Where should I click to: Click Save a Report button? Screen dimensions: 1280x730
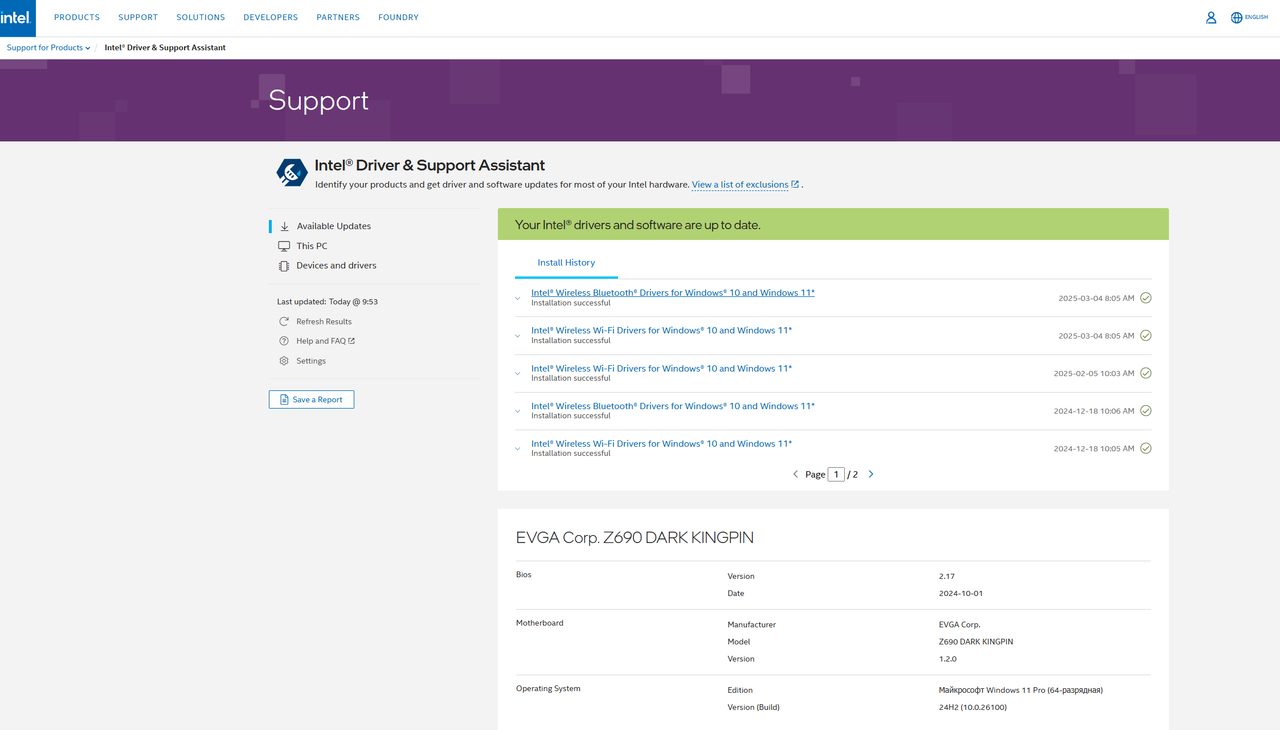pos(311,399)
